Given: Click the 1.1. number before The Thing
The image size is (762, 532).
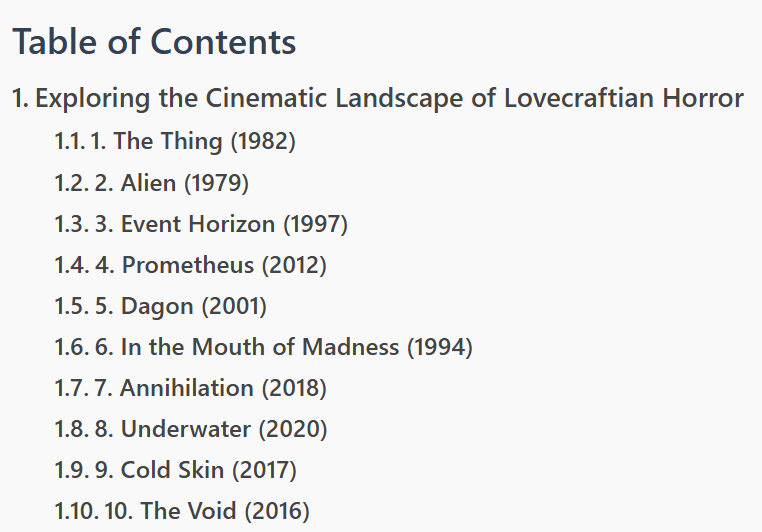Looking at the screenshot, I should point(70,141).
